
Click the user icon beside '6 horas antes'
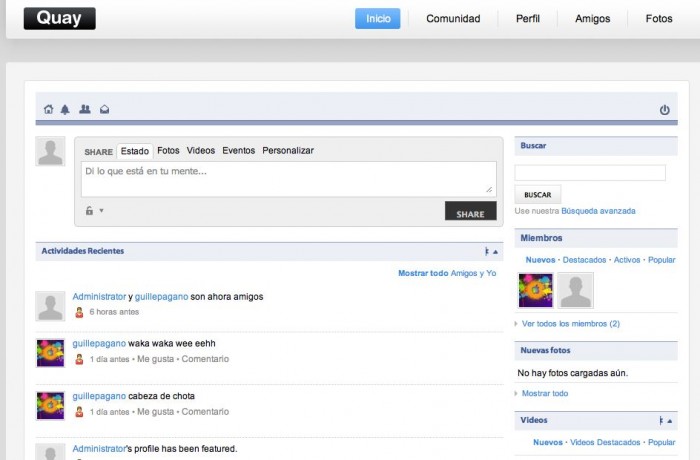[79, 312]
